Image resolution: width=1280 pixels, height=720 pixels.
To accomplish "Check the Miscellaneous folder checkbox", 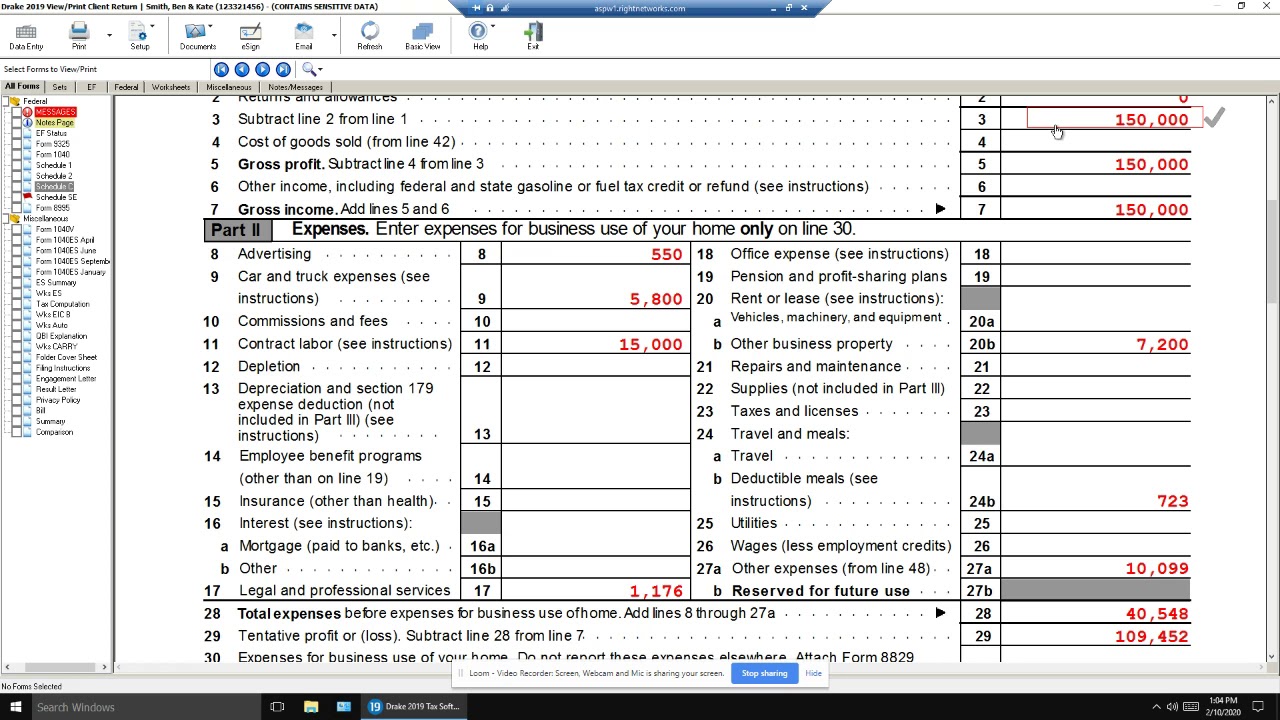I will (7, 219).
